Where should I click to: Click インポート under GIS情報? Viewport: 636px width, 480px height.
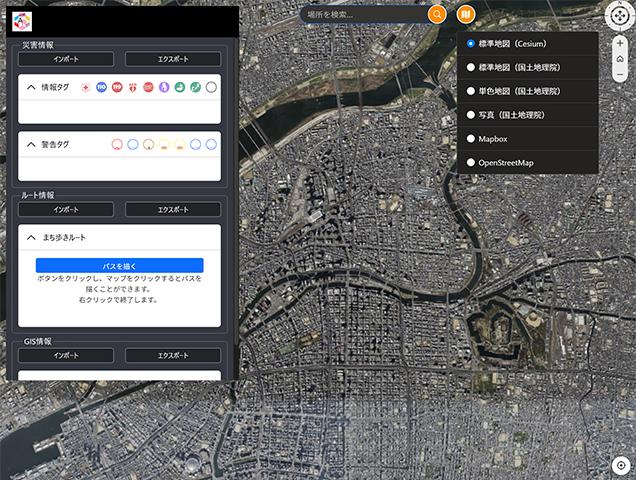coord(66,355)
